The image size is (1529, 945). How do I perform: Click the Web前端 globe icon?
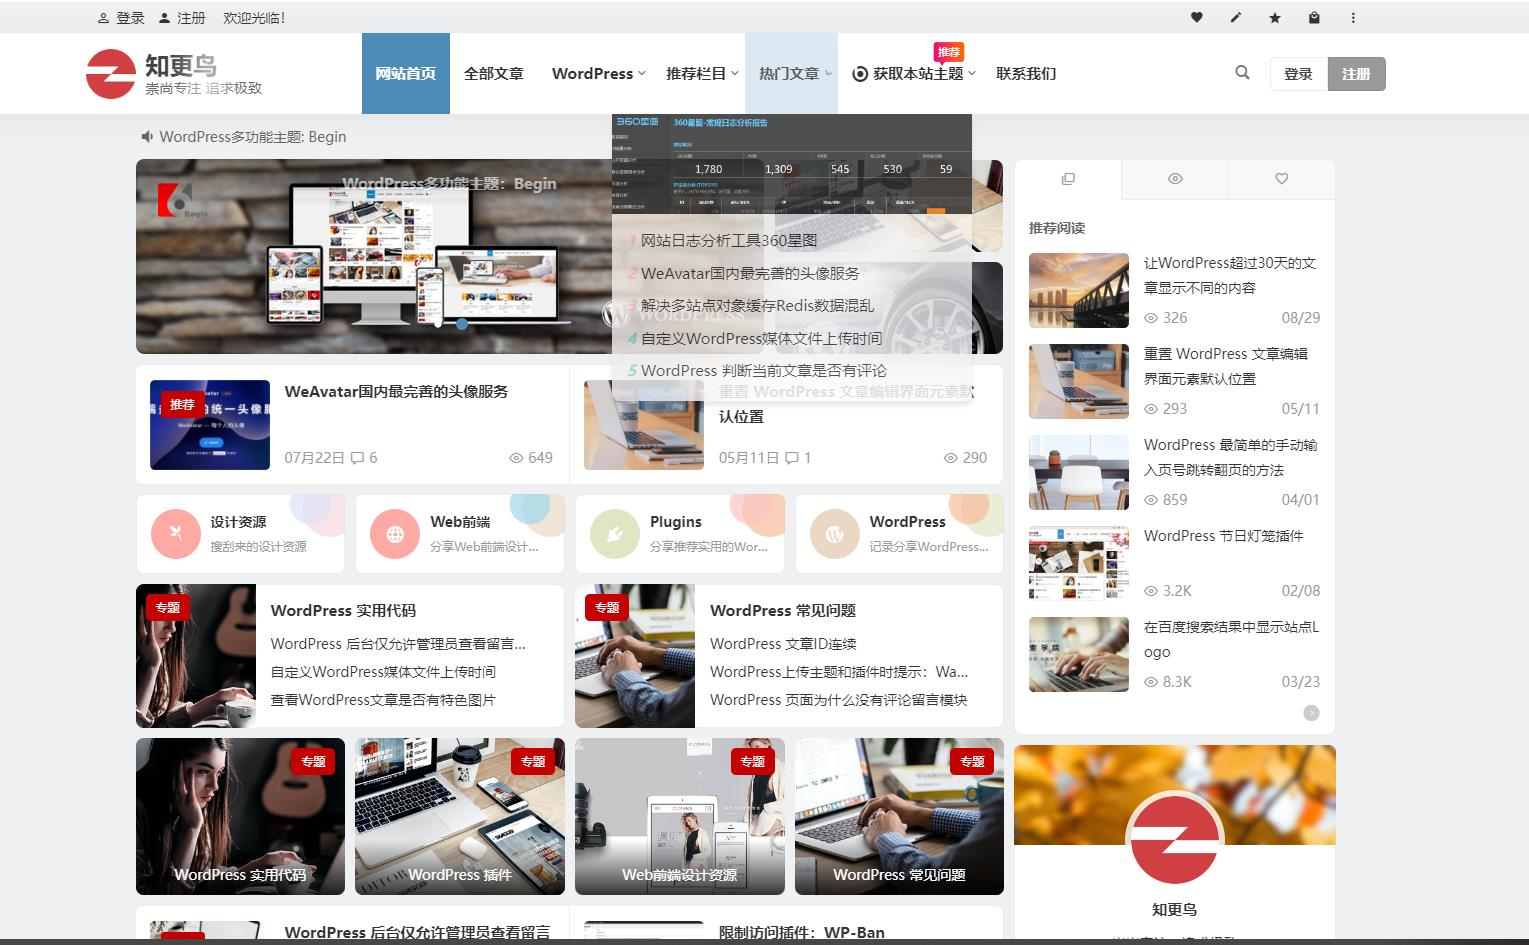tap(395, 533)
